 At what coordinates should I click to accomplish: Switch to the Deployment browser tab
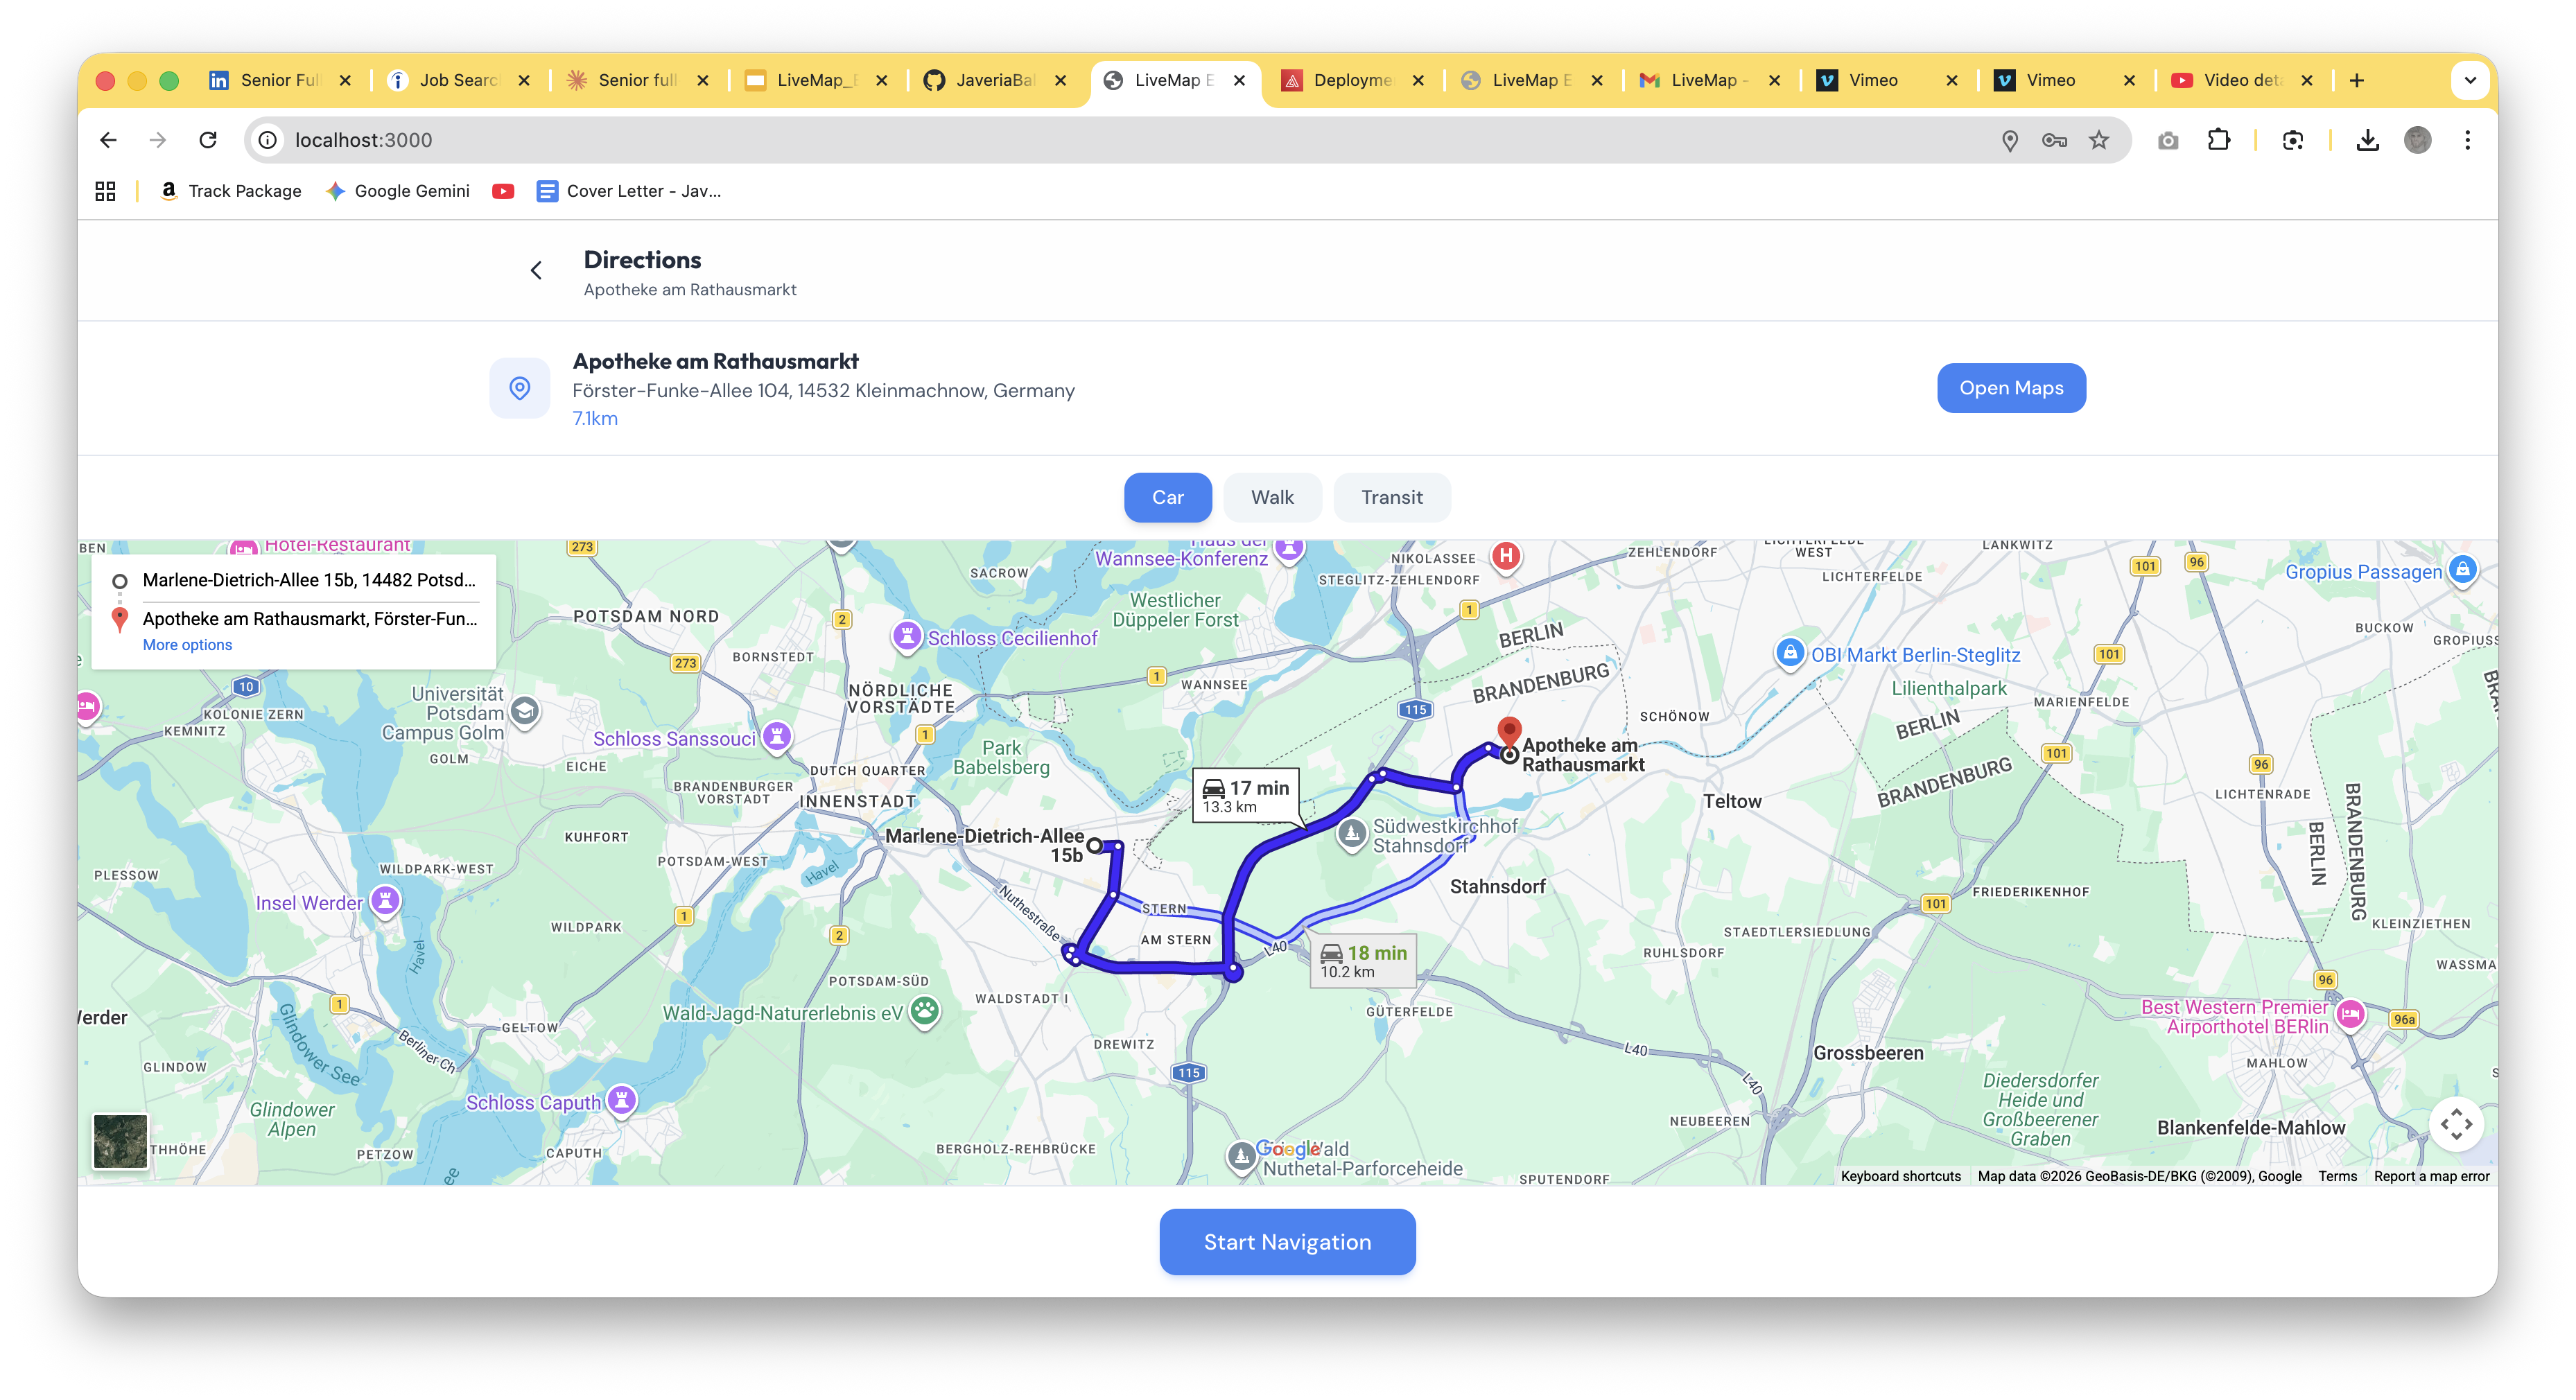coord(1351,80)
